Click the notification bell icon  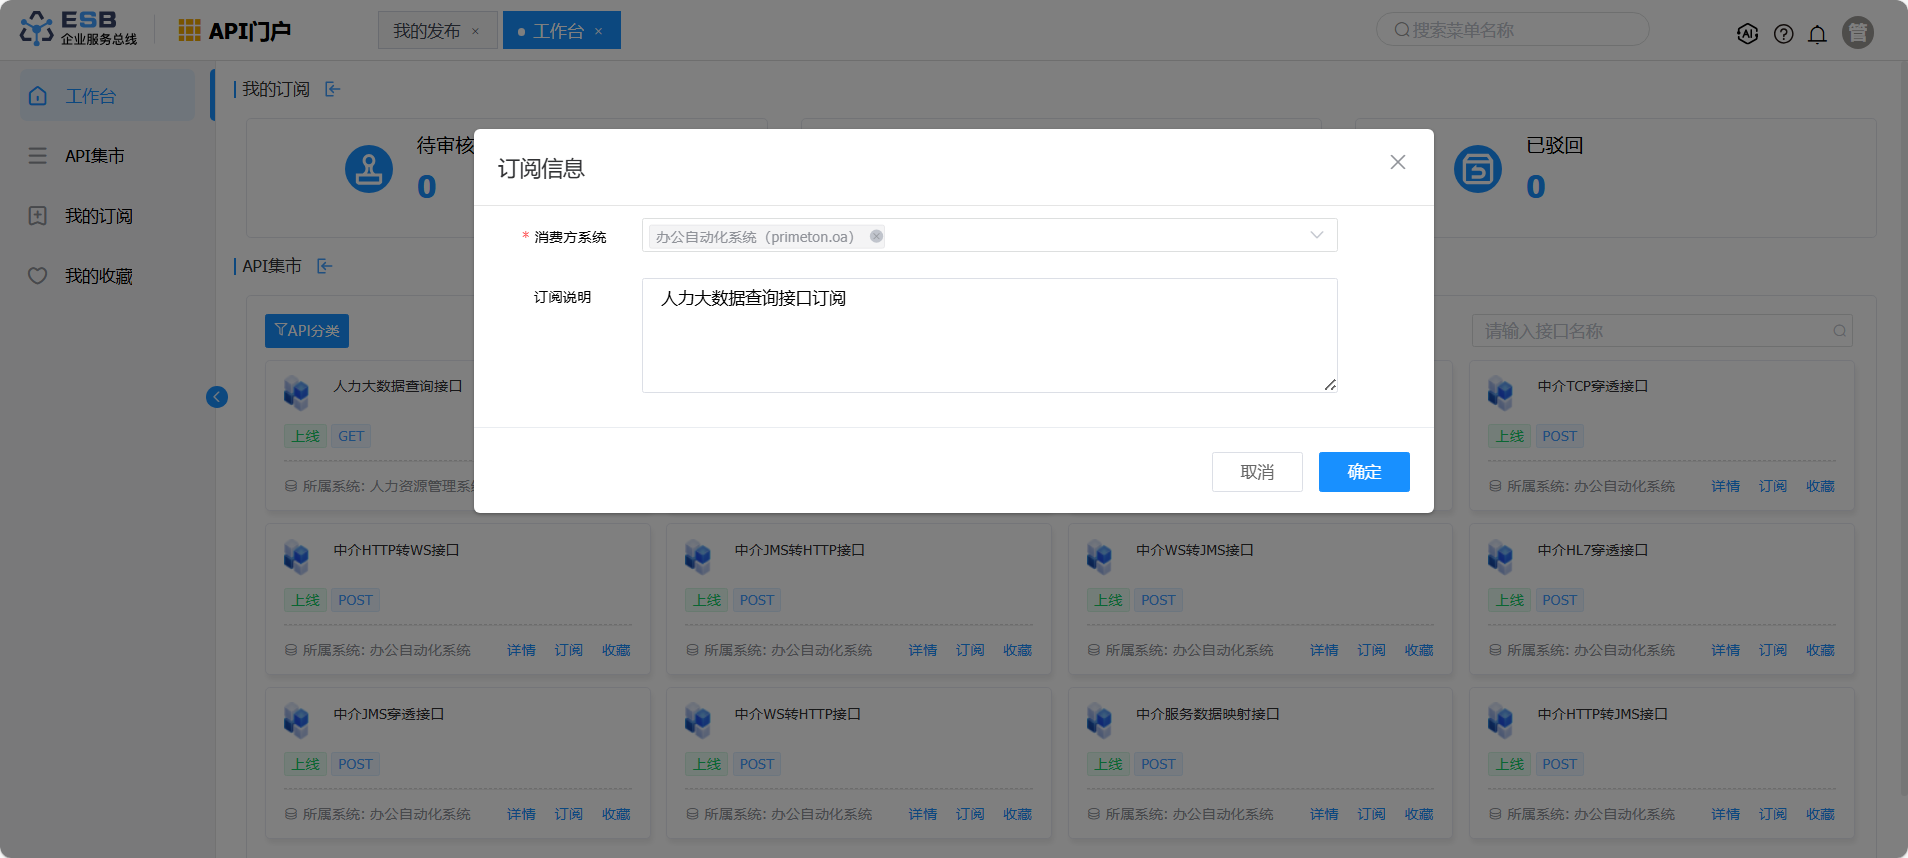tap(1817, 34)
